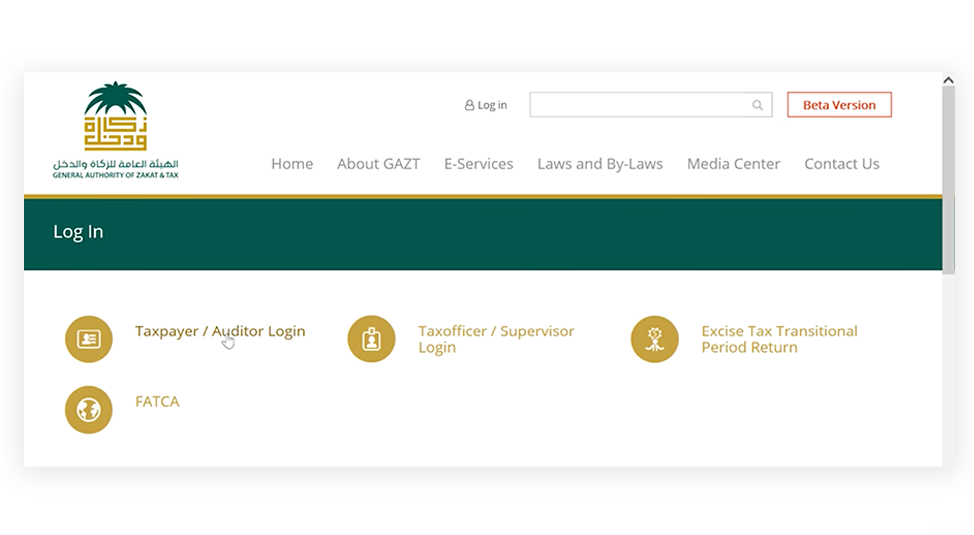Open the Contact Us page
The height and width of the screenshot is (535, 974).
click(841, 164)
